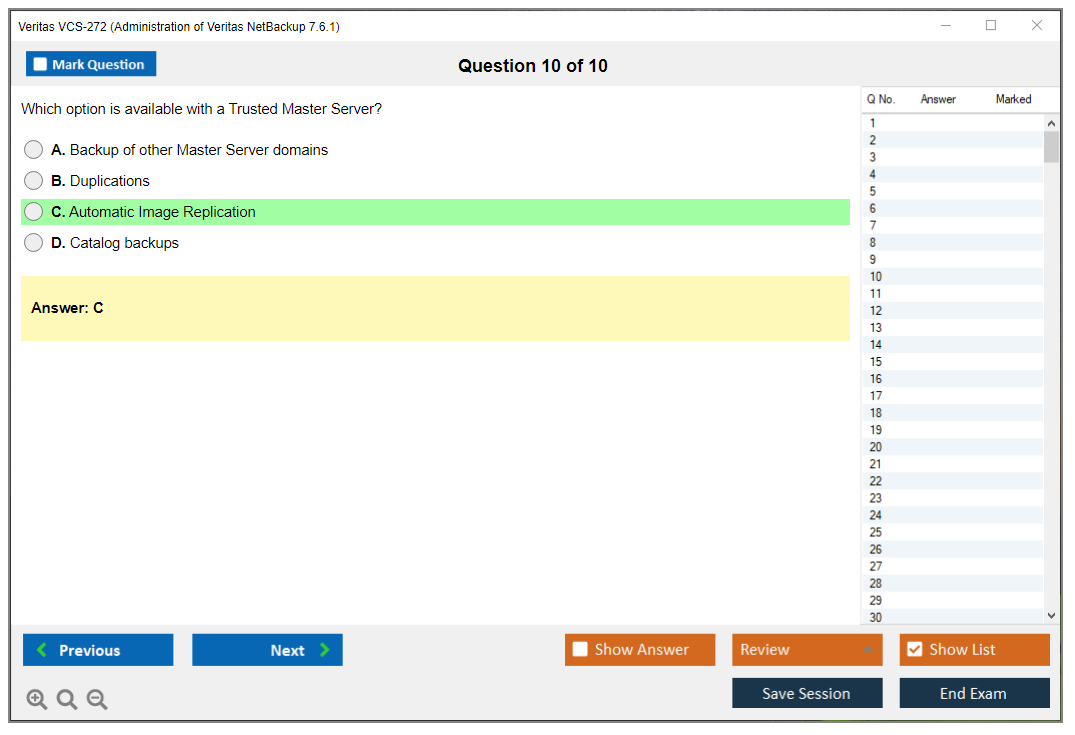Enable the Show Answer checkbox
Viewport: 1075px width, 735px height.
pyautogui.click(x=581, y=650)
